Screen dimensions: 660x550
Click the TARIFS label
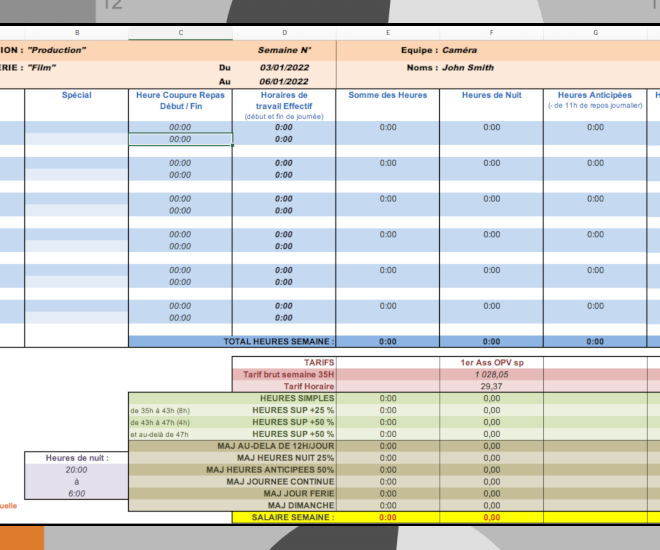(319, 363)
